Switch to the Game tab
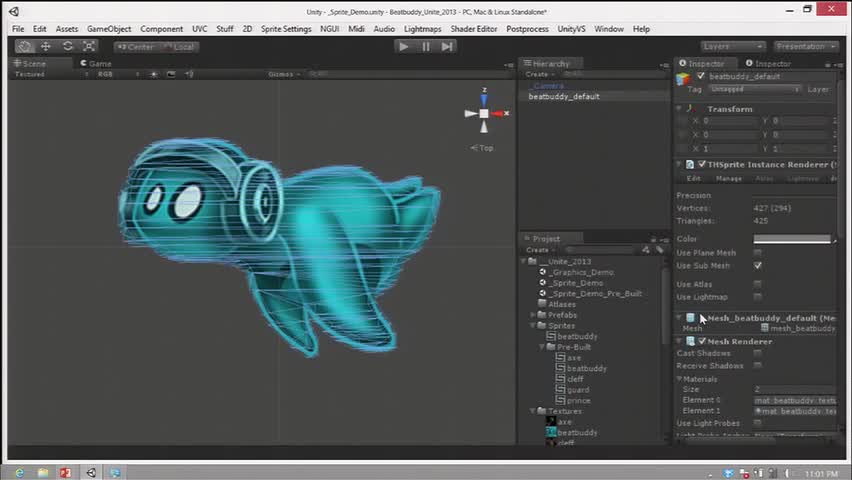852x480 pixels. 96,64
